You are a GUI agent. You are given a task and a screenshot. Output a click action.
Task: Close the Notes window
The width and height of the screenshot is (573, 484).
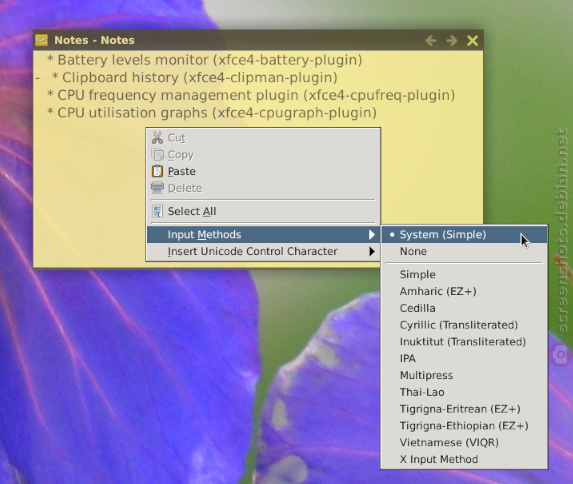(473, 40)
